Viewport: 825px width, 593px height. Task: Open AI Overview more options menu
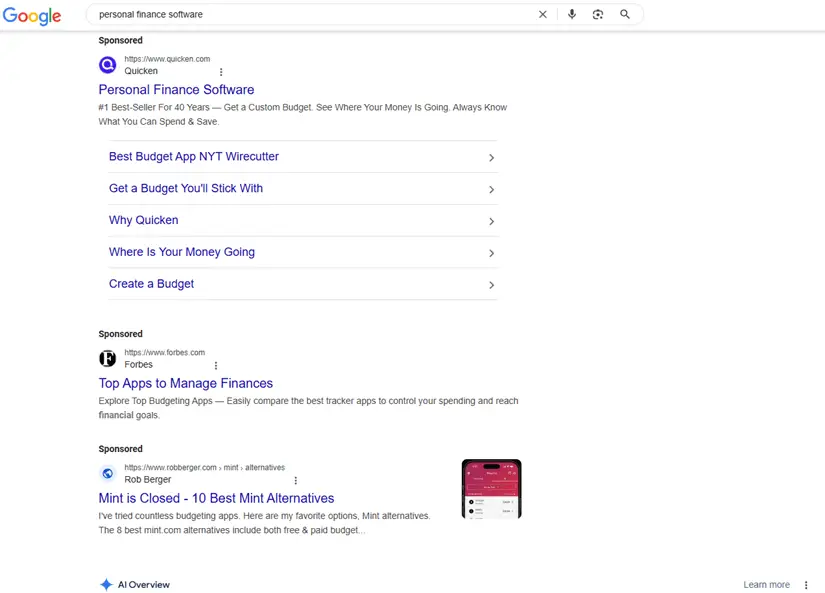click(x=806, y=585)
